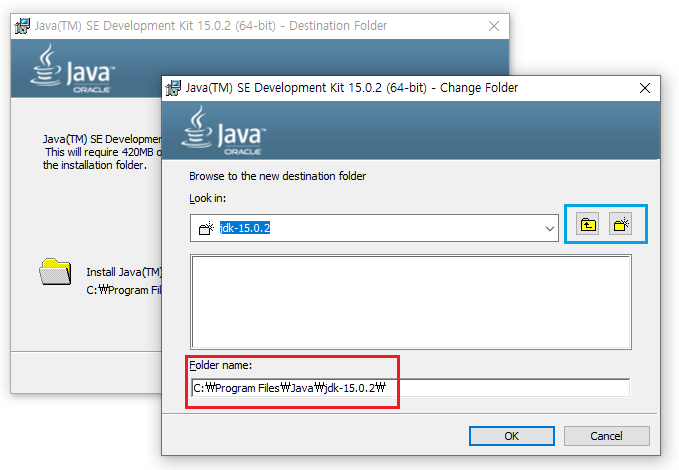Click the 'Folder name:' label
Viewport: 679px width, 470px height.
[x=220, y=365]
